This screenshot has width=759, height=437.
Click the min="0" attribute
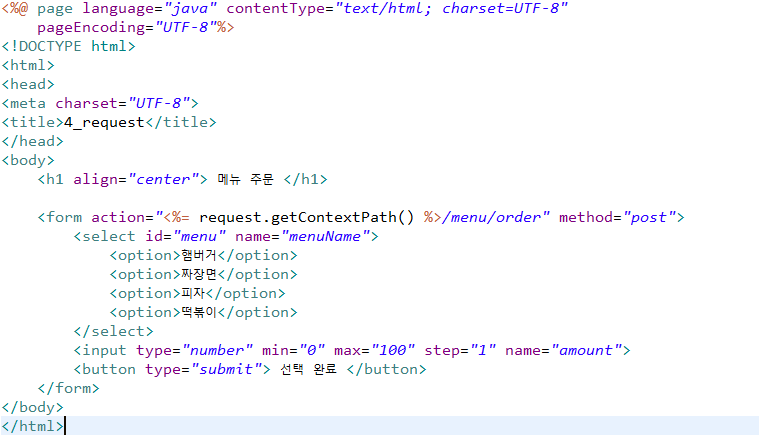click(x=293, y=350)
